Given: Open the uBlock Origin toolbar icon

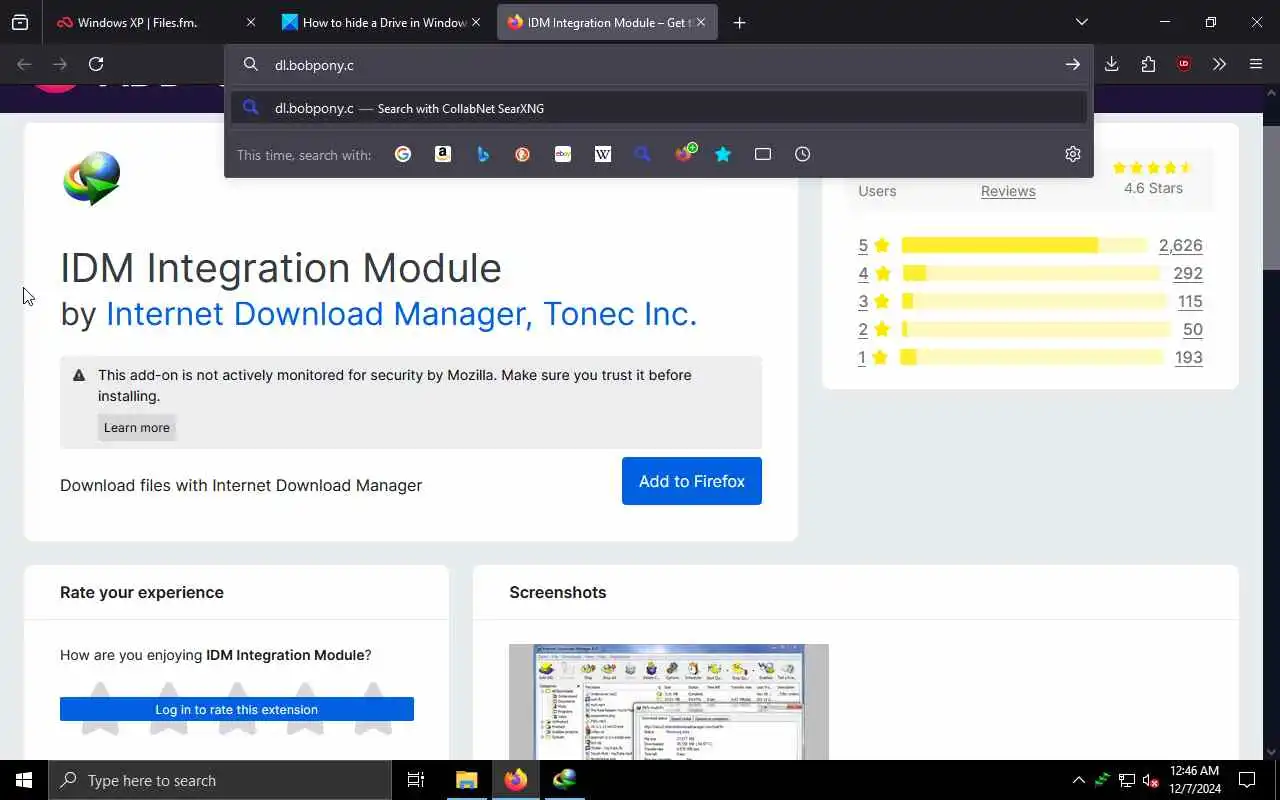Looking at the screenshot, I should coord(1184,64).
